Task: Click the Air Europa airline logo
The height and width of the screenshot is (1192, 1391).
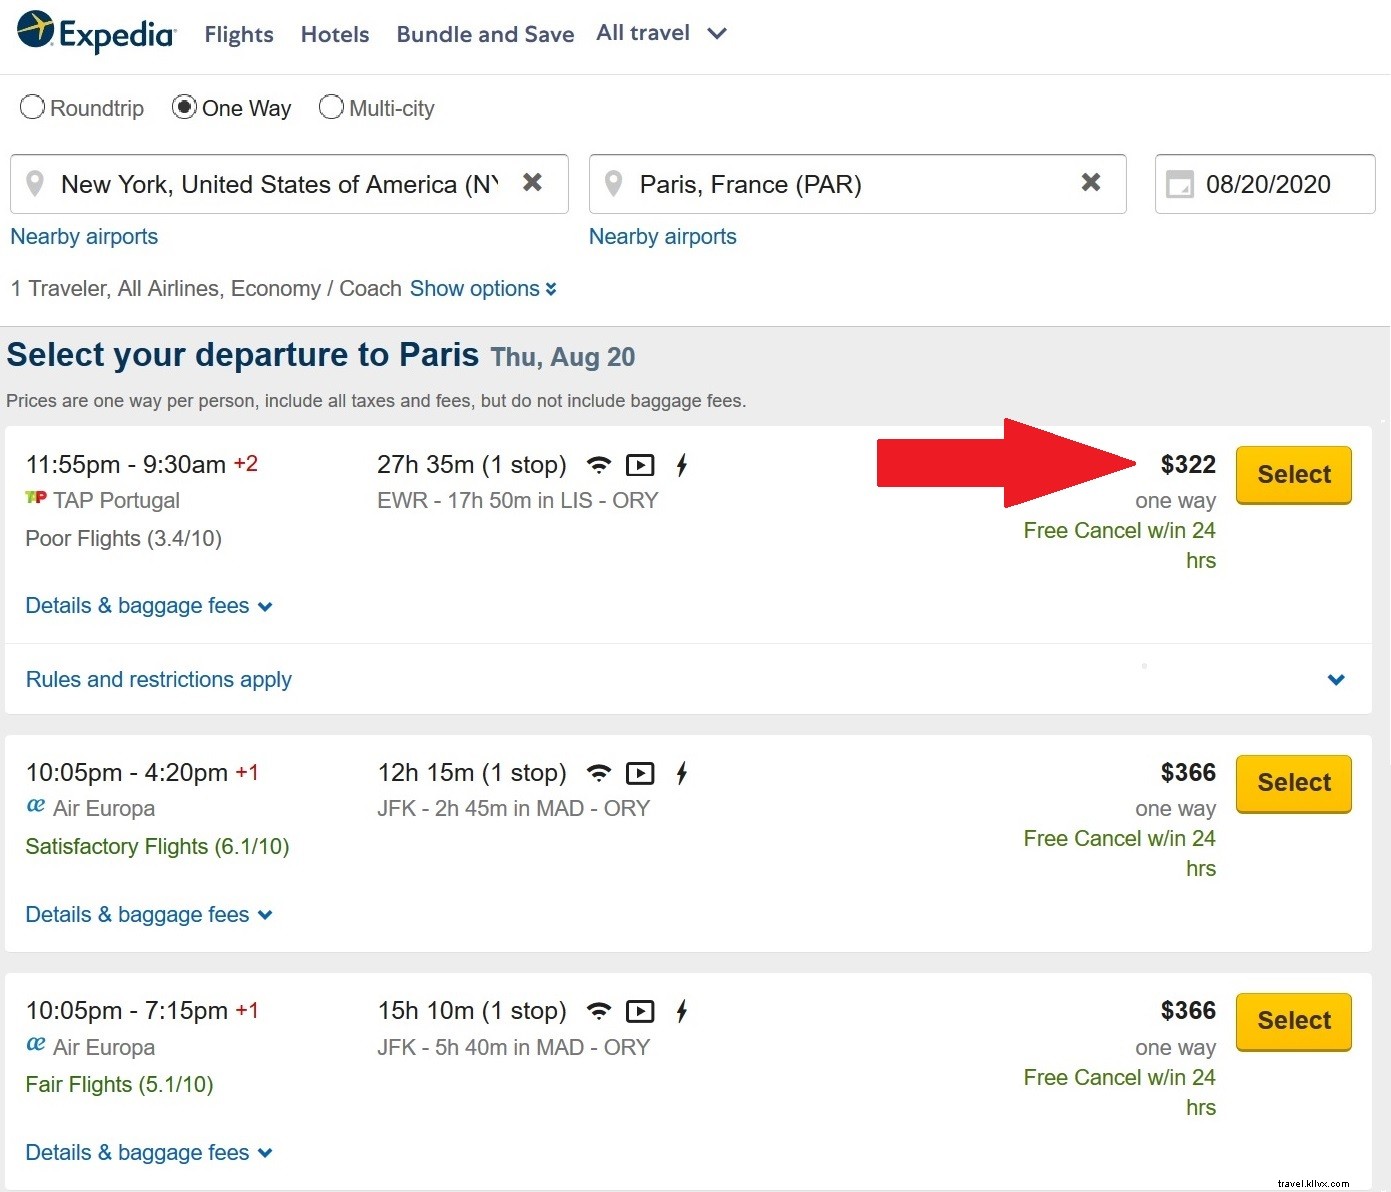Action: 36,806
